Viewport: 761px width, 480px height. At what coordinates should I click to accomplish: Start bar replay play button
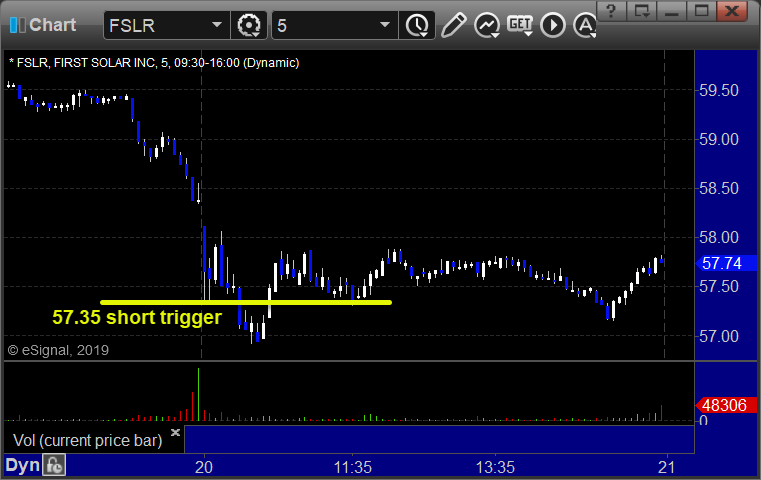[553, 25]
